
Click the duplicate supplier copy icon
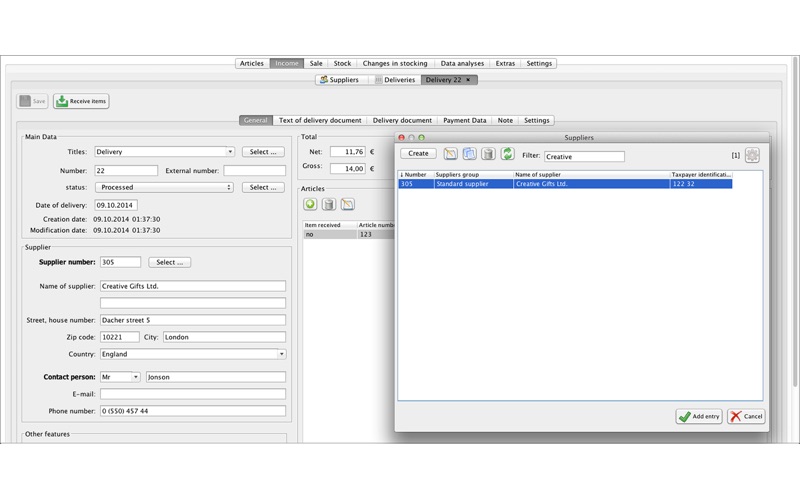point(469,154)
